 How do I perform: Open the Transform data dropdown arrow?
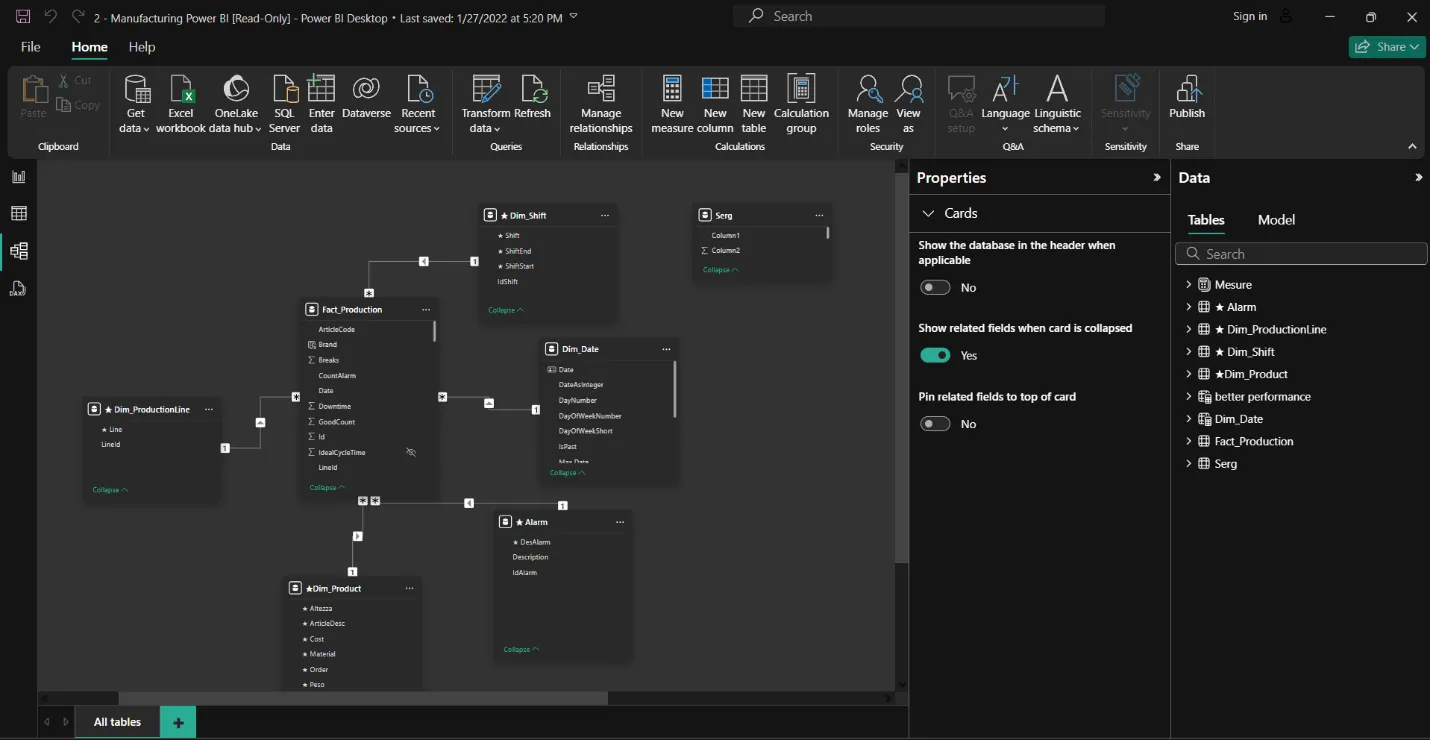486,128
